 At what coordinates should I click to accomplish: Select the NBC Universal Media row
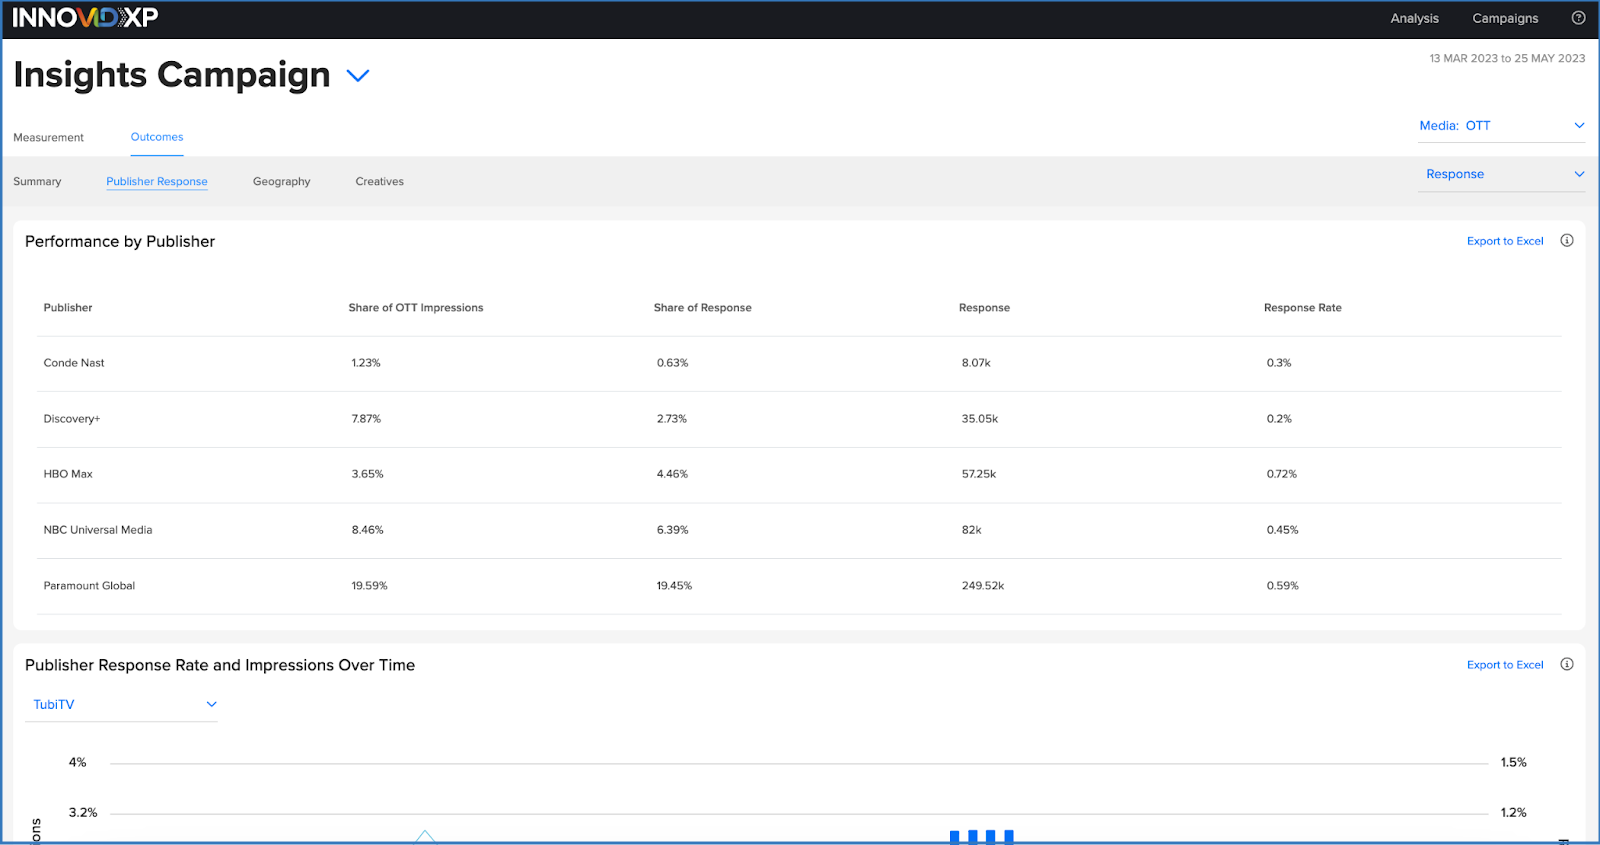click(799, 530)
